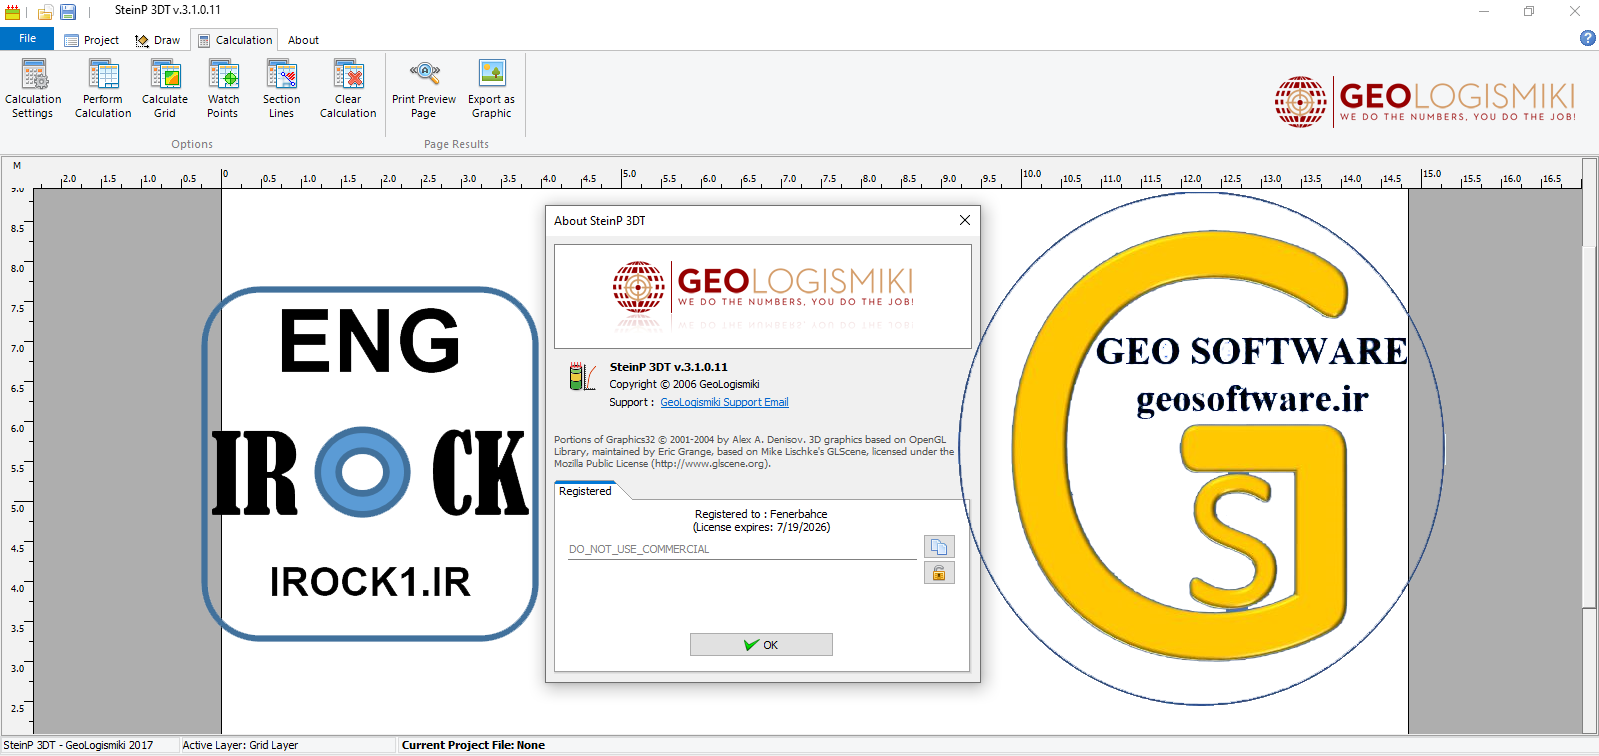1599x756 pixels.
Task: Select Section Lines tool
Action: (x=282, y=88)
